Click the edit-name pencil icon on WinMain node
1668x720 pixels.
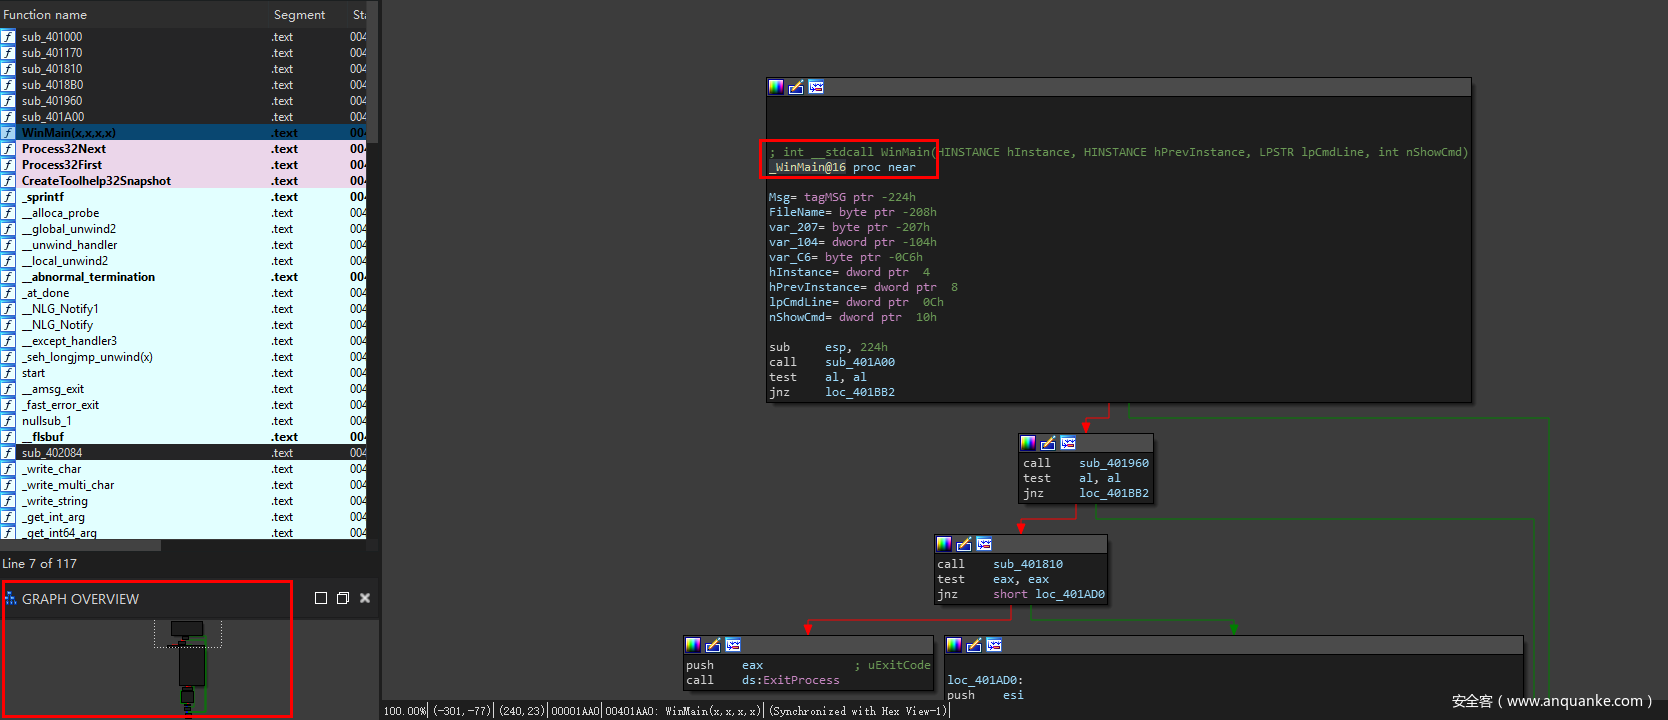(x=796, y=87)
